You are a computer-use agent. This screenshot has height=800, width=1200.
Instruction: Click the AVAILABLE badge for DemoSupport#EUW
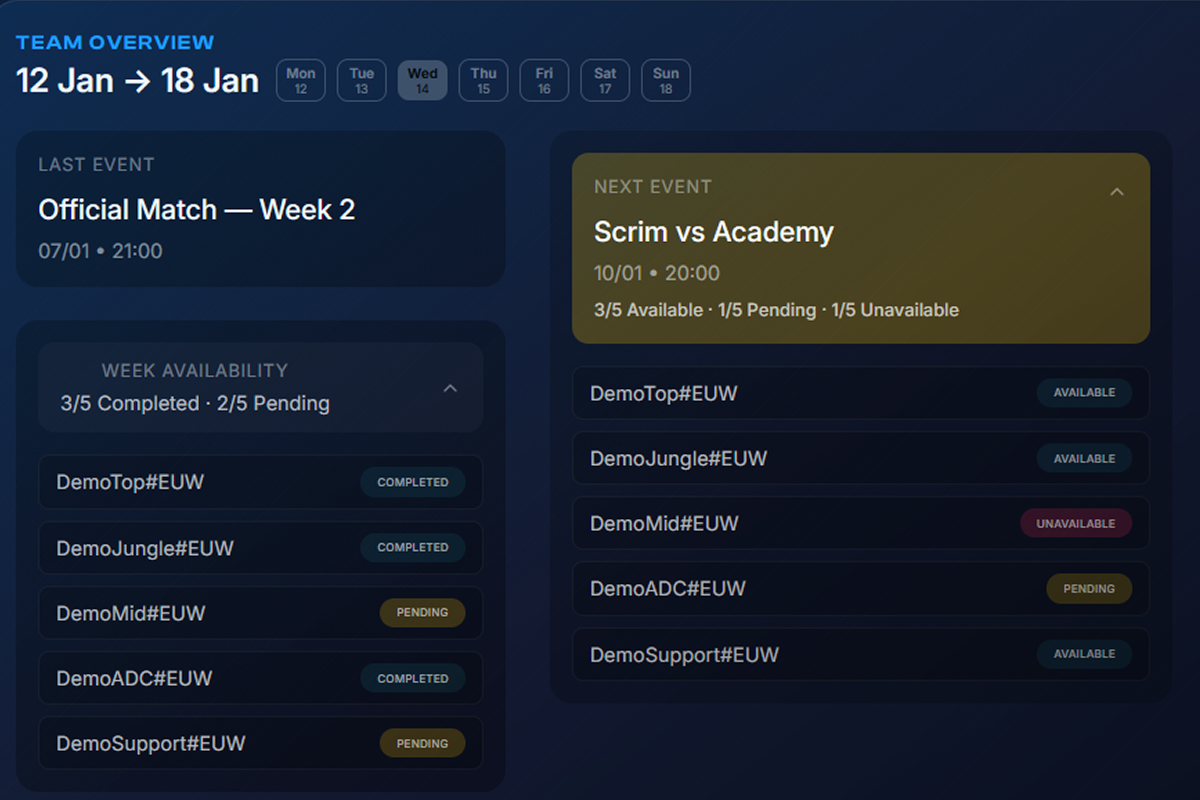pos(1084,654)
